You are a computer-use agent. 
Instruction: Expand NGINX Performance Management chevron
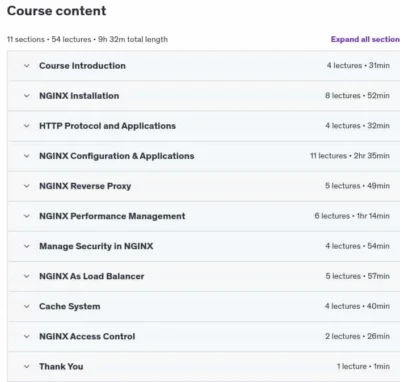(x=27, y=216)
